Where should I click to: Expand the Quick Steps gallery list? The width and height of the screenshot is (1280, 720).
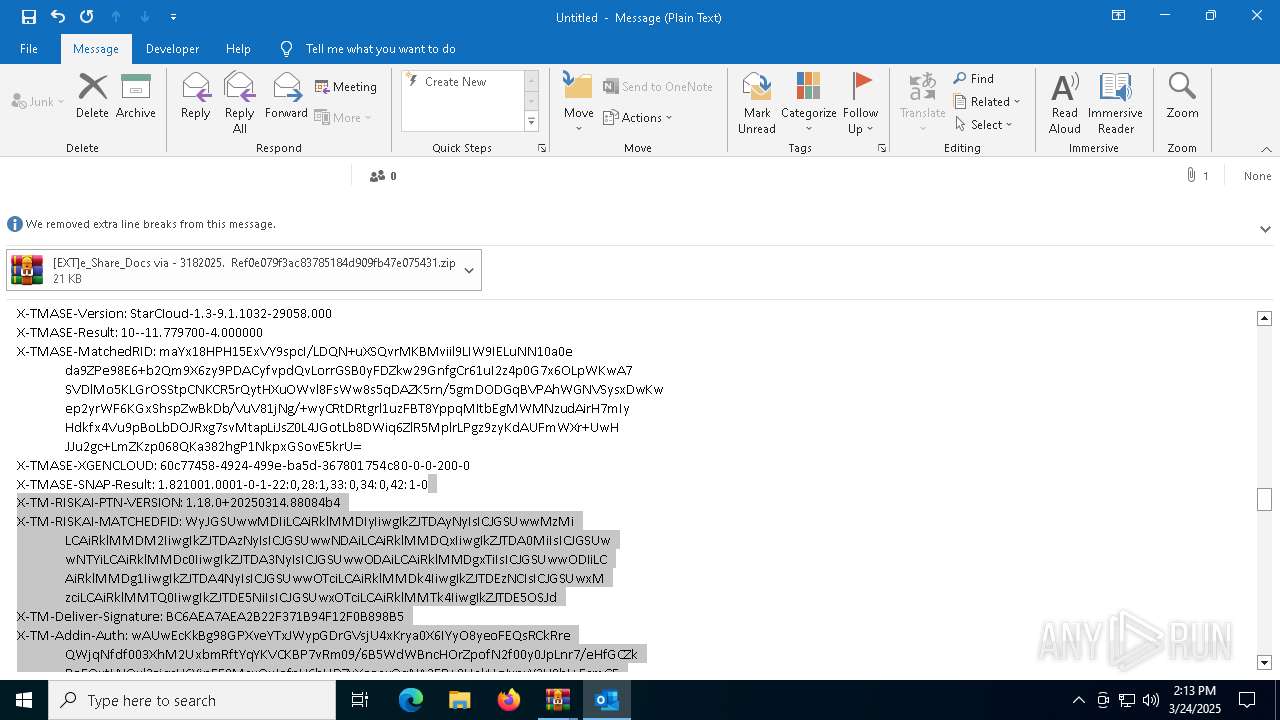[531, 121]
